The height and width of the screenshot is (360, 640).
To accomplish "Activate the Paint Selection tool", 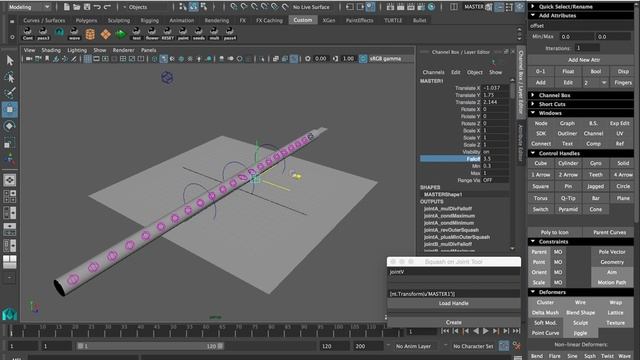I will 10,93.
